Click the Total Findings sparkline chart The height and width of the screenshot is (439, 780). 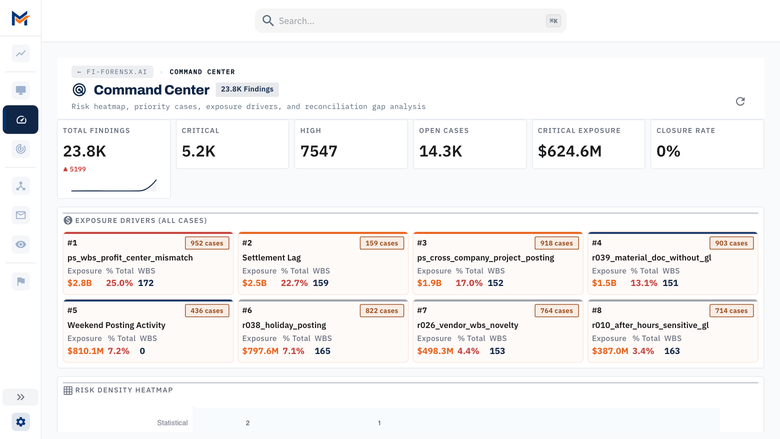coord(114,185)
